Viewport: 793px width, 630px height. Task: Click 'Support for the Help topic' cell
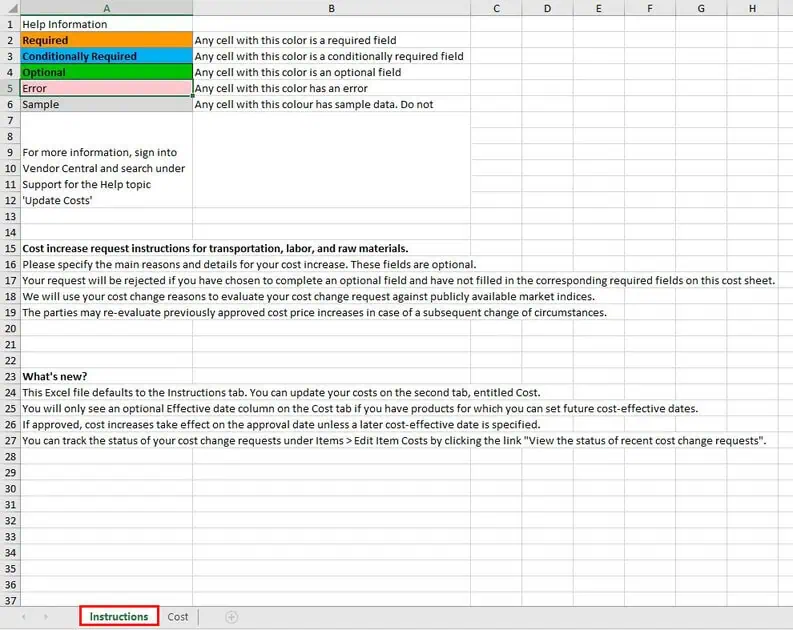click(106, 185)
